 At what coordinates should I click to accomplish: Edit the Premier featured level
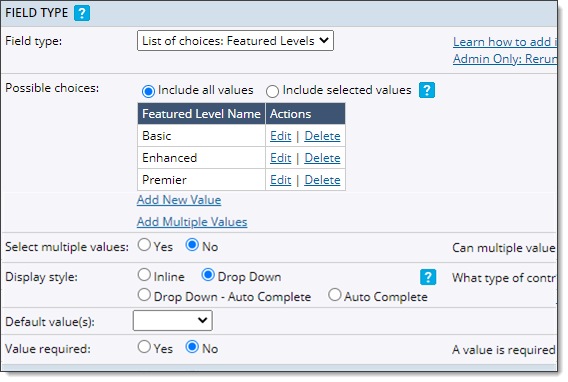[281, 180]
